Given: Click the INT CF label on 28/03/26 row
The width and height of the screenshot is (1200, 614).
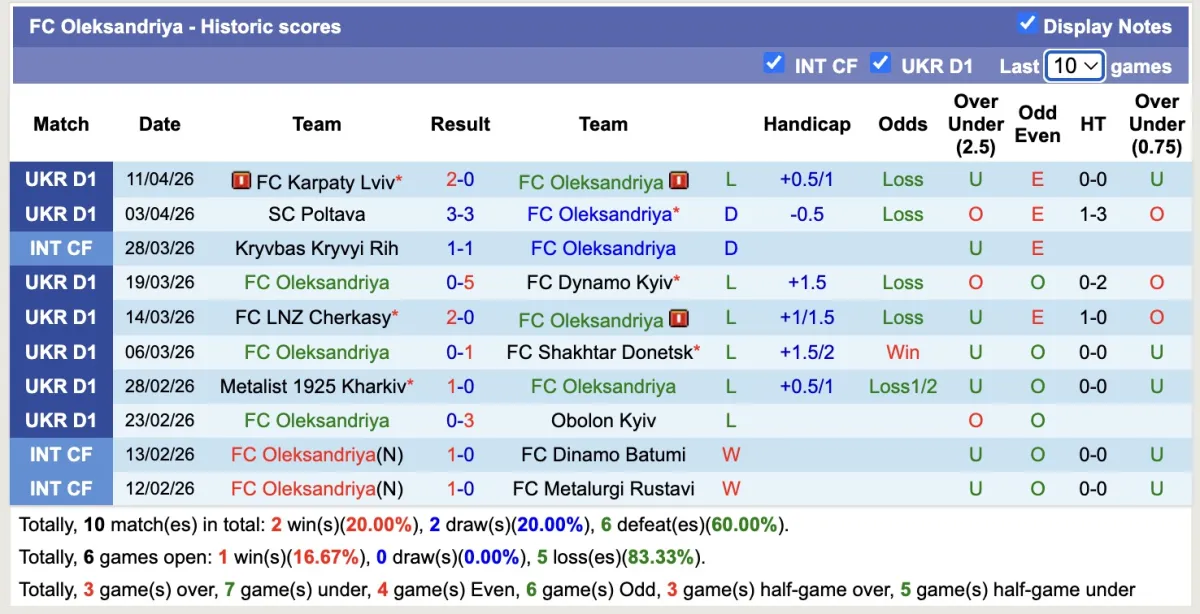Looking at the screenshot, I should point(61,249).
